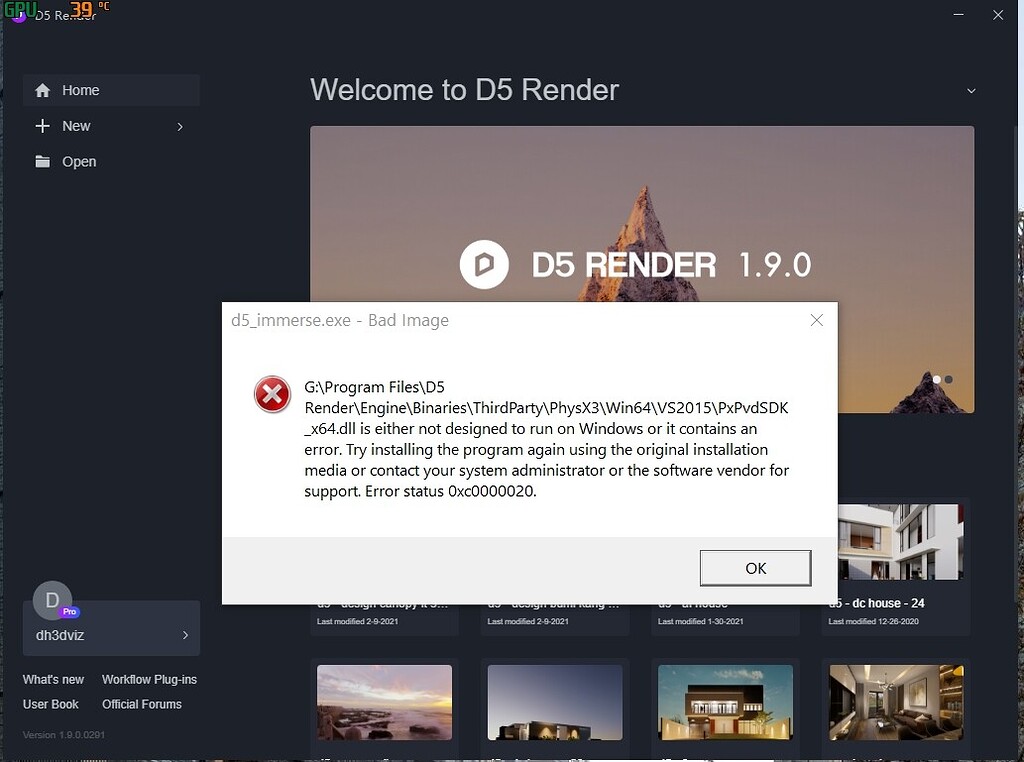Open the Workflow Plug-ins page
1024x762 pixels.
[149, 679]
